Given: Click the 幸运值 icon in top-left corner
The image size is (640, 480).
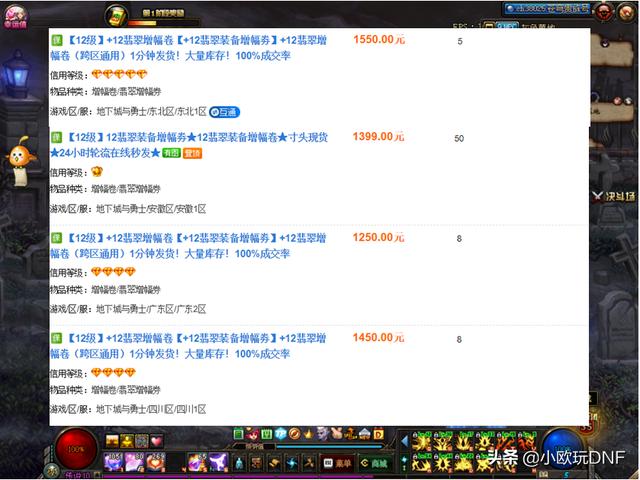Looking at the screenshot, I should 18,17.
